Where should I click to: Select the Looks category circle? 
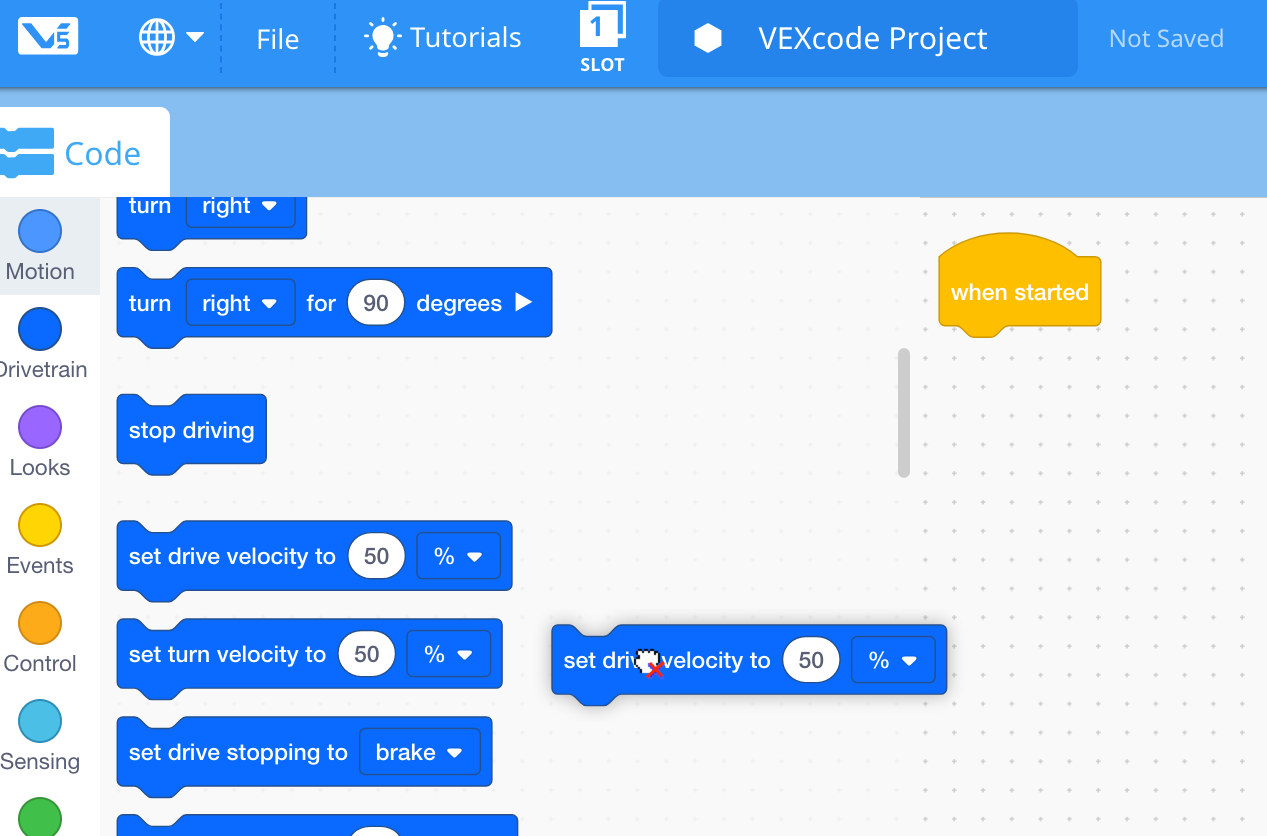(x=40, y=427)
